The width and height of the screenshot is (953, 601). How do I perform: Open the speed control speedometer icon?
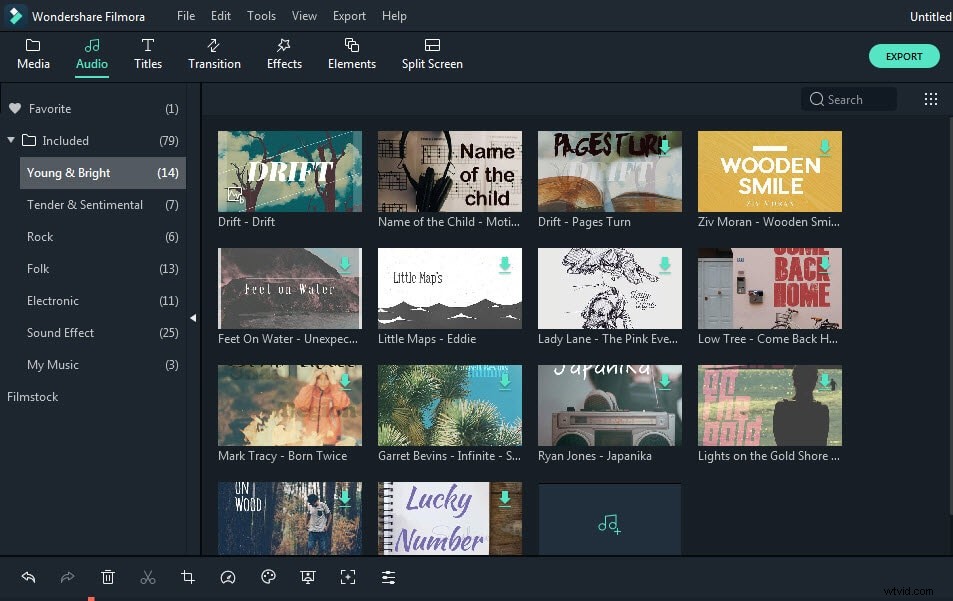[x=228, y=577]
